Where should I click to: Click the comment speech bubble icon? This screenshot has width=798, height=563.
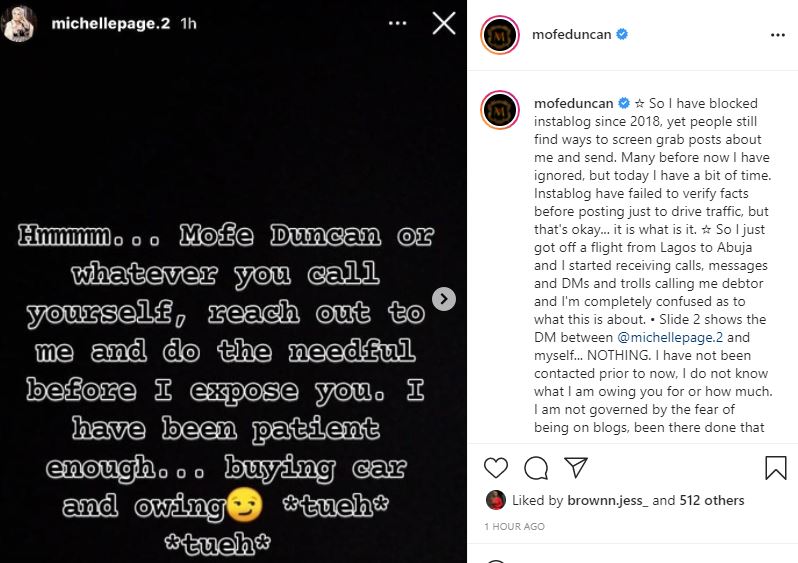coord(535,467)
